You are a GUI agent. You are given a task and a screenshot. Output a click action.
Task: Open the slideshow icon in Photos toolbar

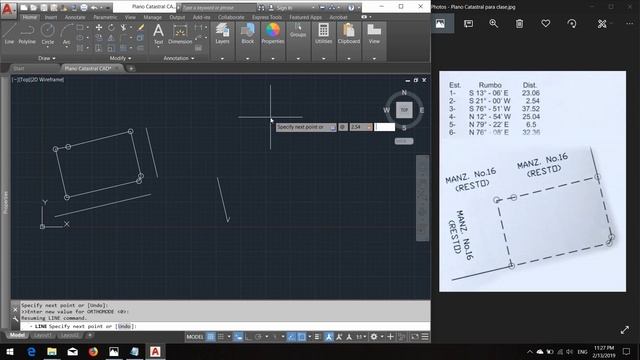click(x=468, y=24)
